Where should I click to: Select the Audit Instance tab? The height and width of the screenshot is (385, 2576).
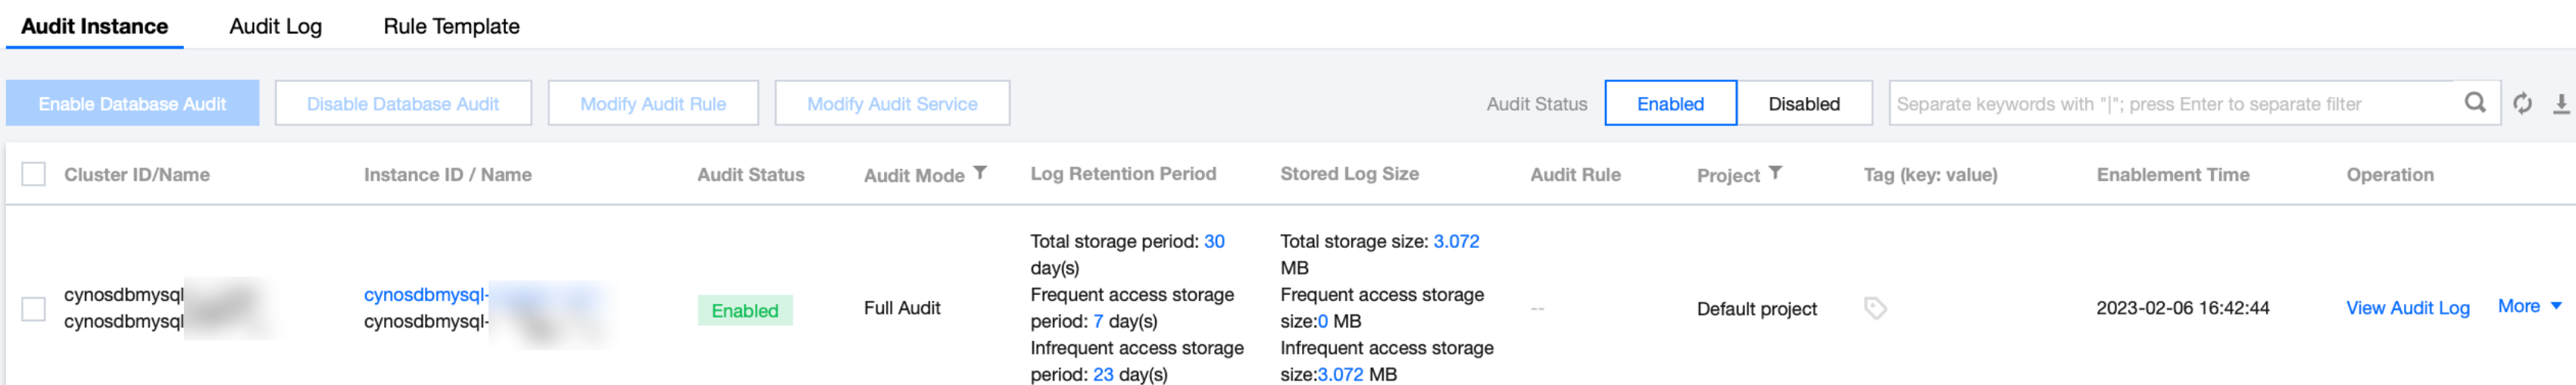click(x=95, y=26)
